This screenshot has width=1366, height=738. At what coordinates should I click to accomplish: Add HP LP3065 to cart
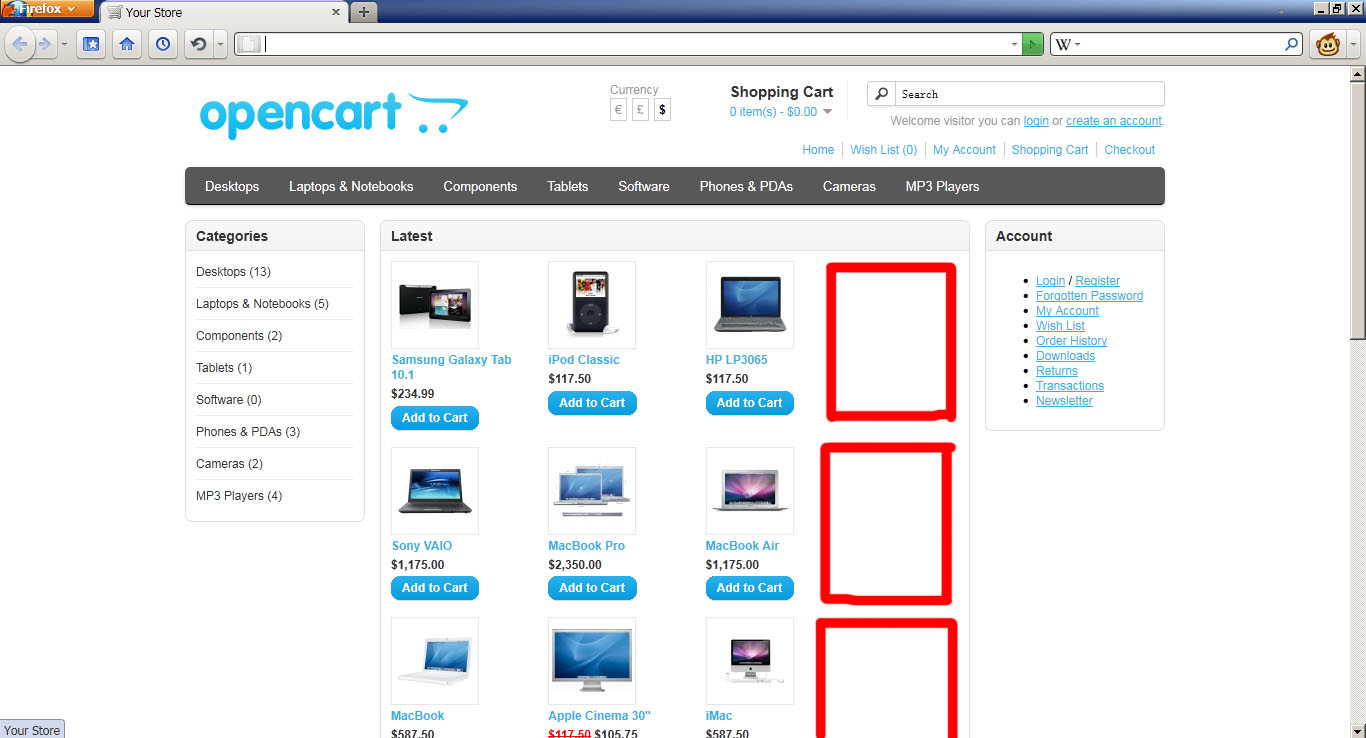pos(750,403)
